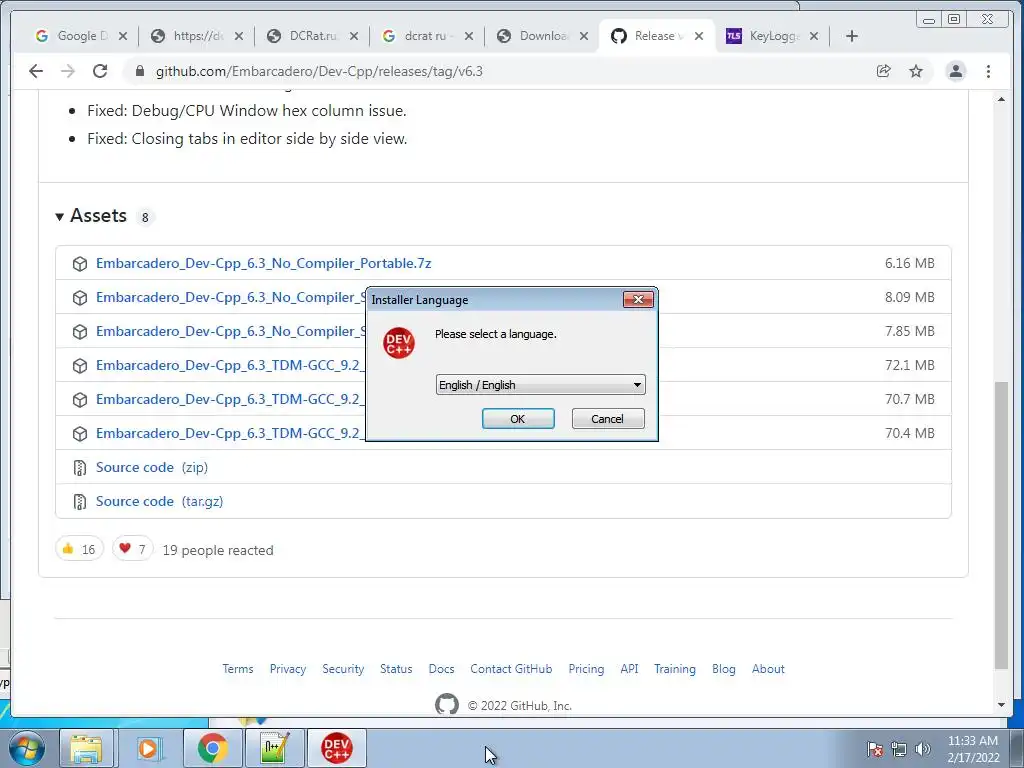Open the Chrome profile avatar menu
The height and width of the screenshot is (768, 1024).
coord(955,71)
